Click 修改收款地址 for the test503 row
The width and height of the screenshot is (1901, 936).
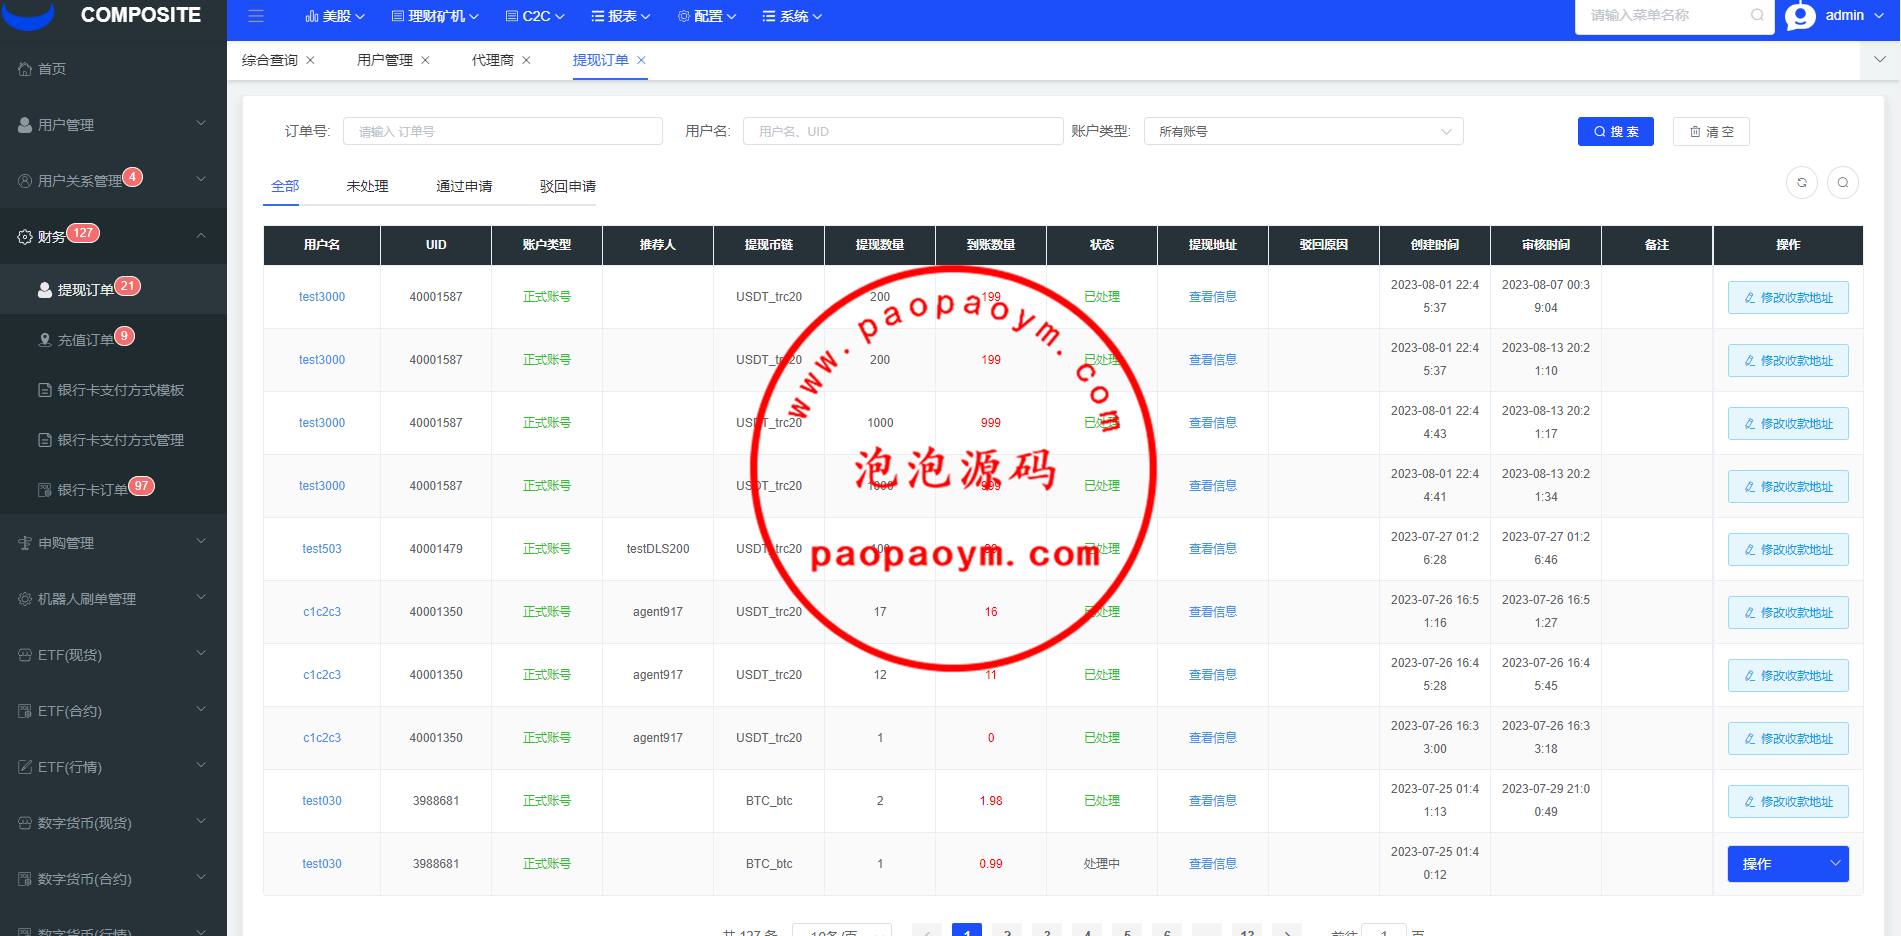click(x=1788, y=550)
